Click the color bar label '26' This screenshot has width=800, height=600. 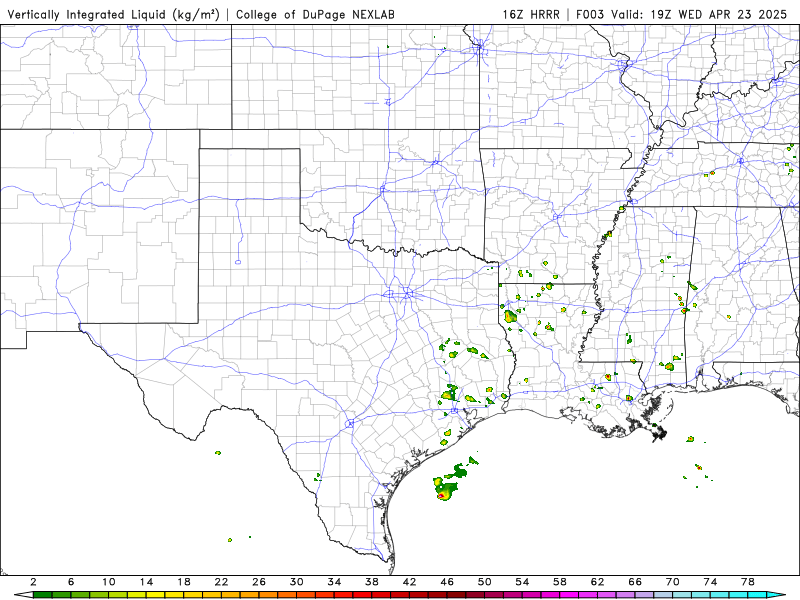(259, 582)
